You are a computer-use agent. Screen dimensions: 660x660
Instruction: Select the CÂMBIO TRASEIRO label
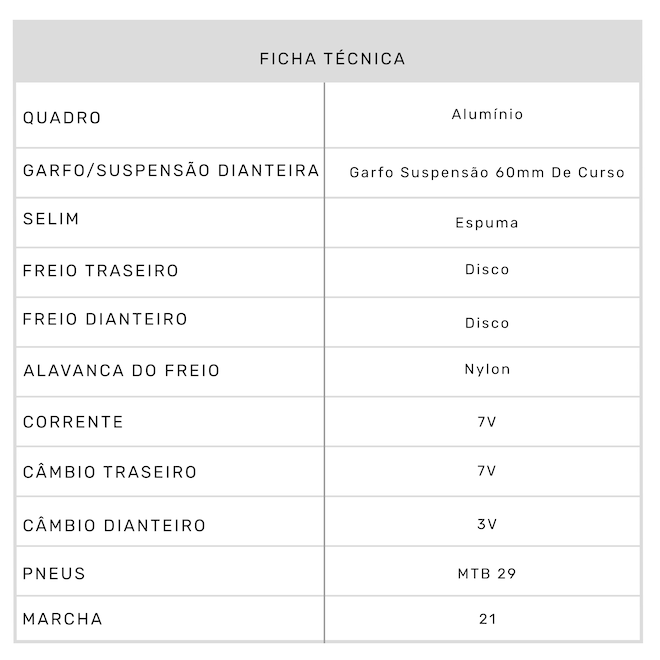tap(110, 471)
